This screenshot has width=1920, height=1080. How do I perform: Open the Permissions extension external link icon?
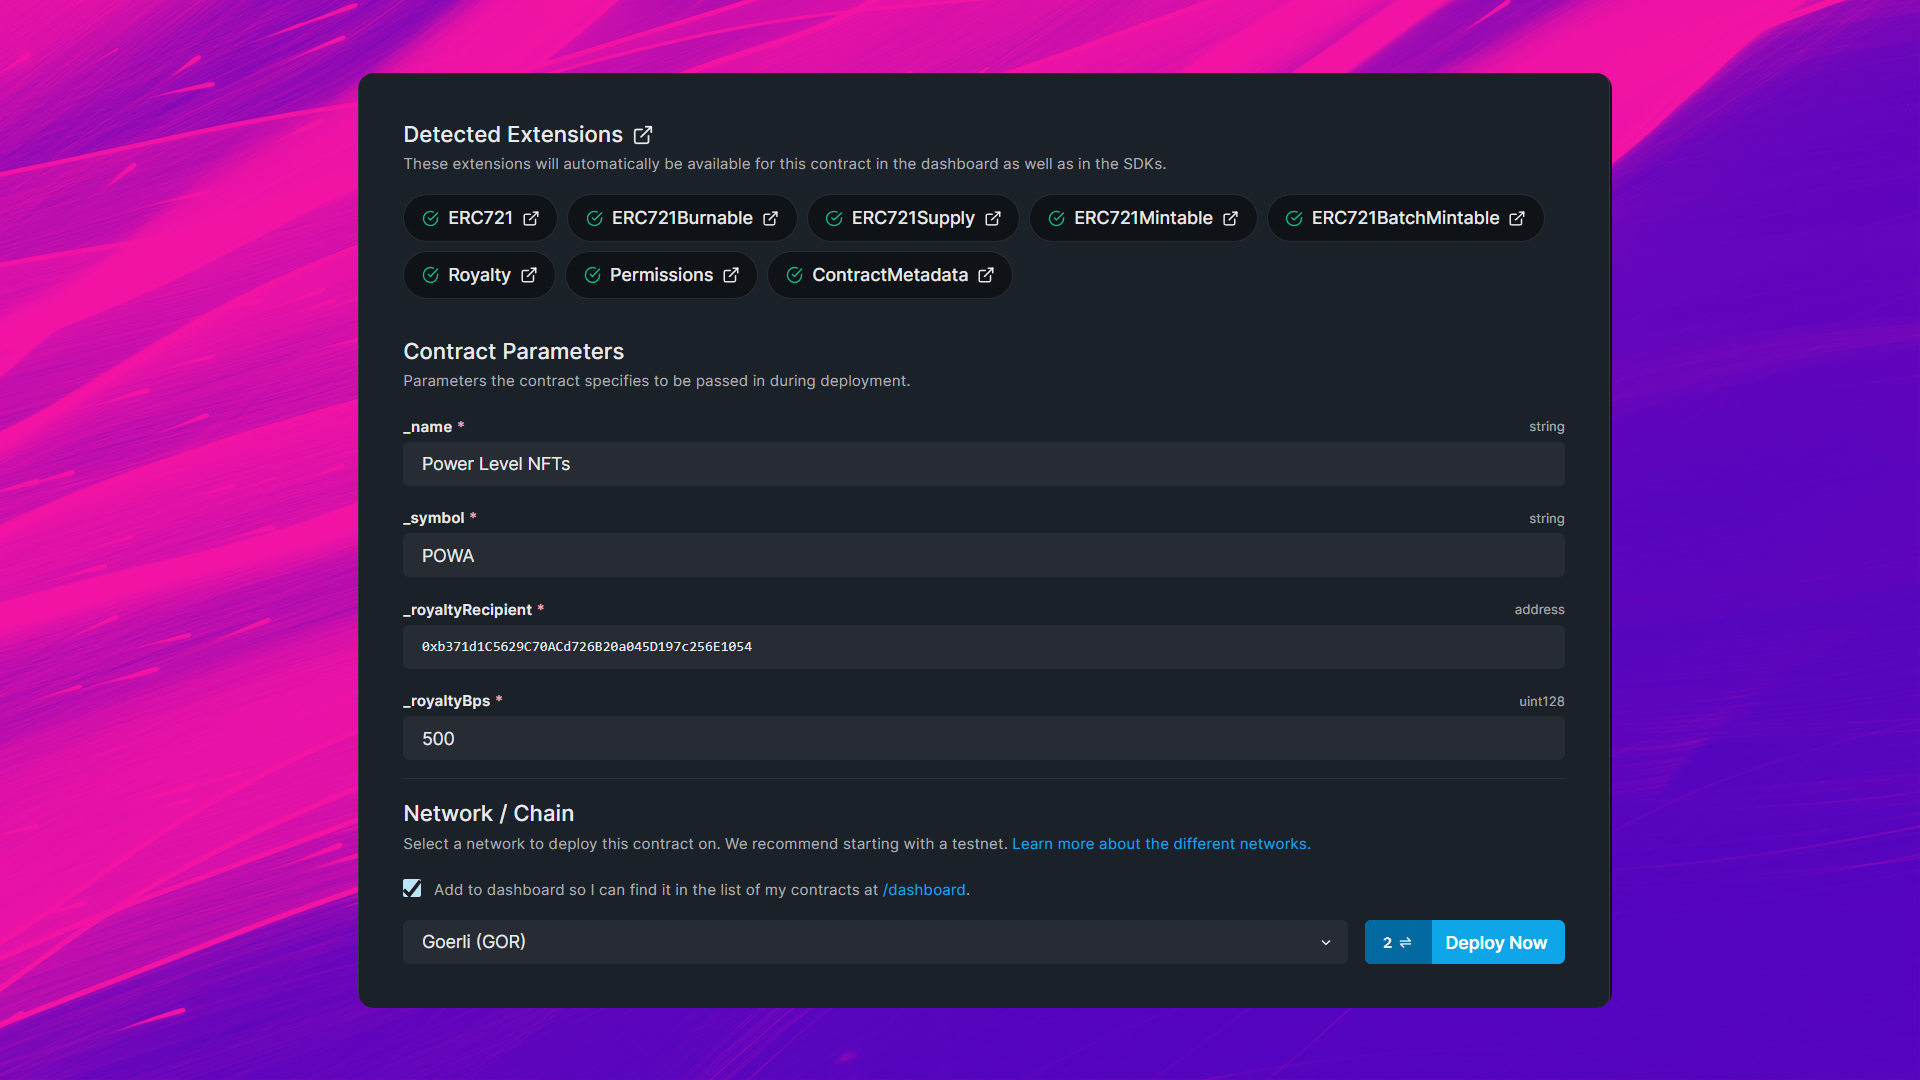point(732,275)
